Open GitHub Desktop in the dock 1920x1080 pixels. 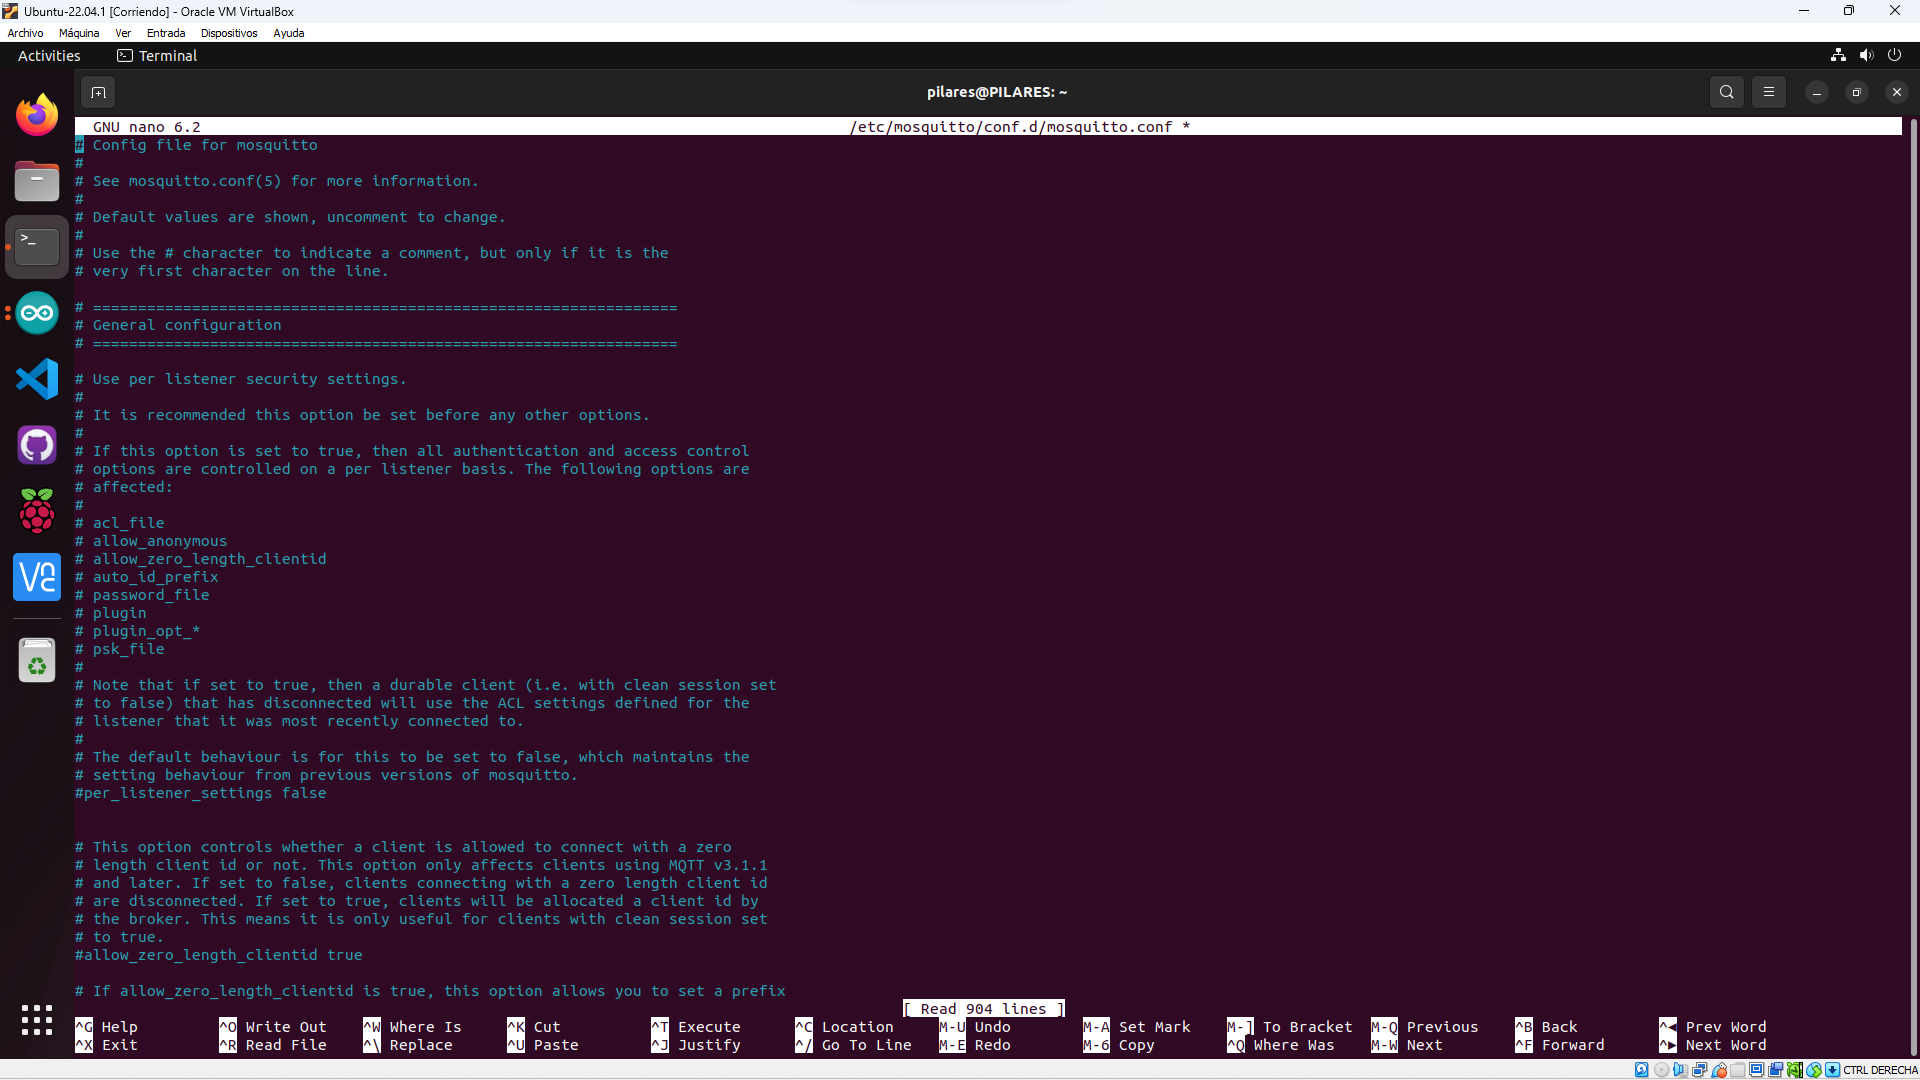coord(37,445)
